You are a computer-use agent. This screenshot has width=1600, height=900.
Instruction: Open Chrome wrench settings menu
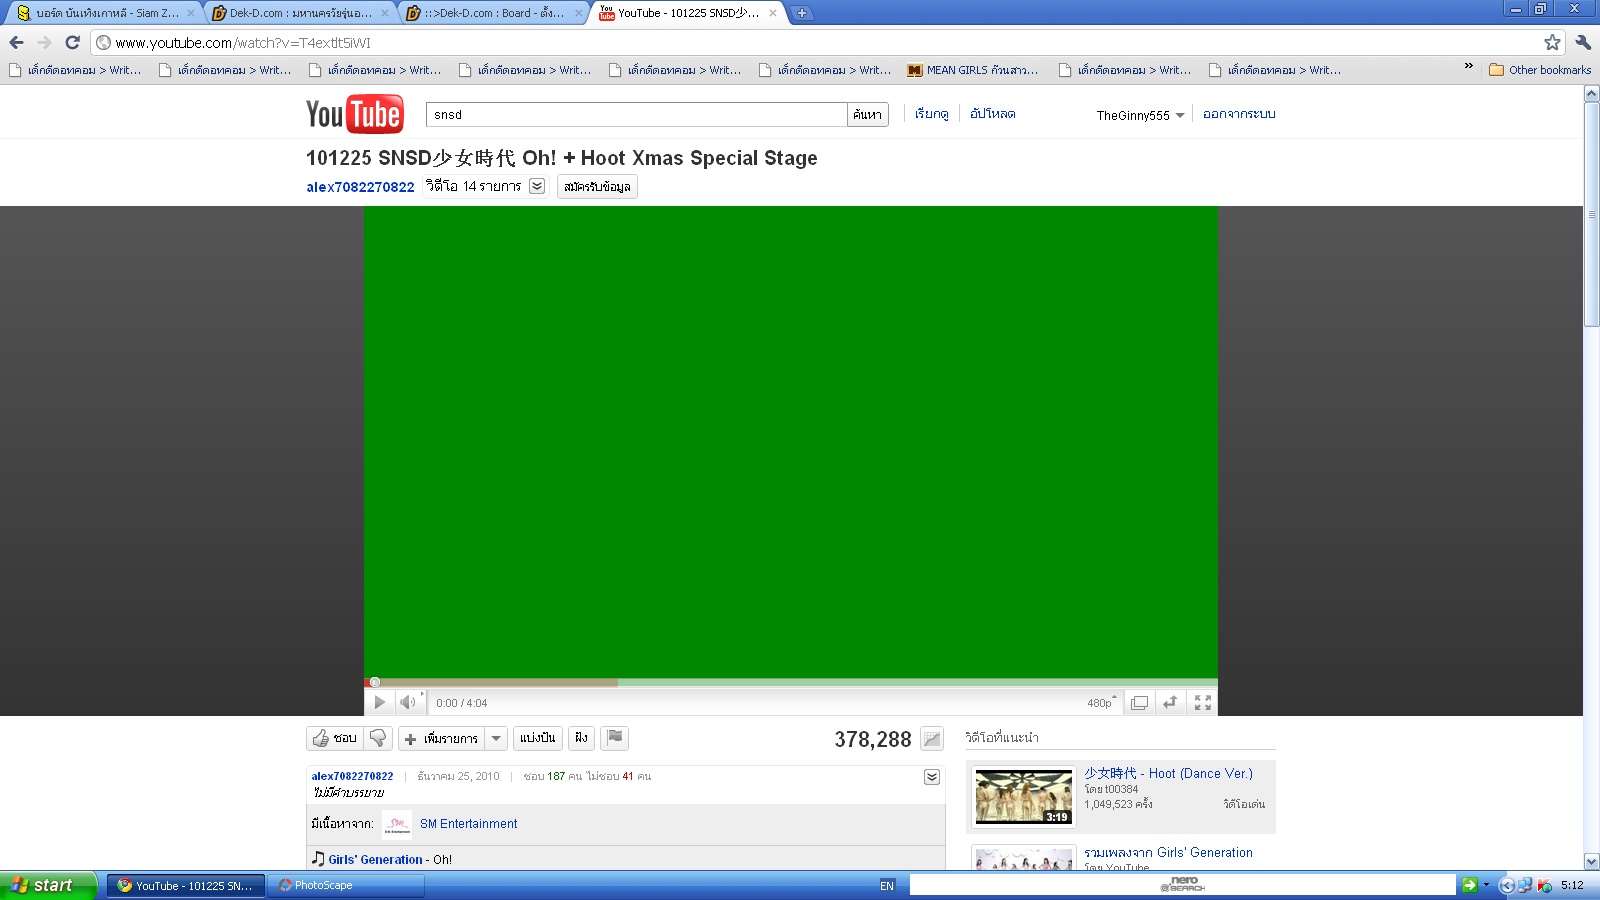(1583, 42)
